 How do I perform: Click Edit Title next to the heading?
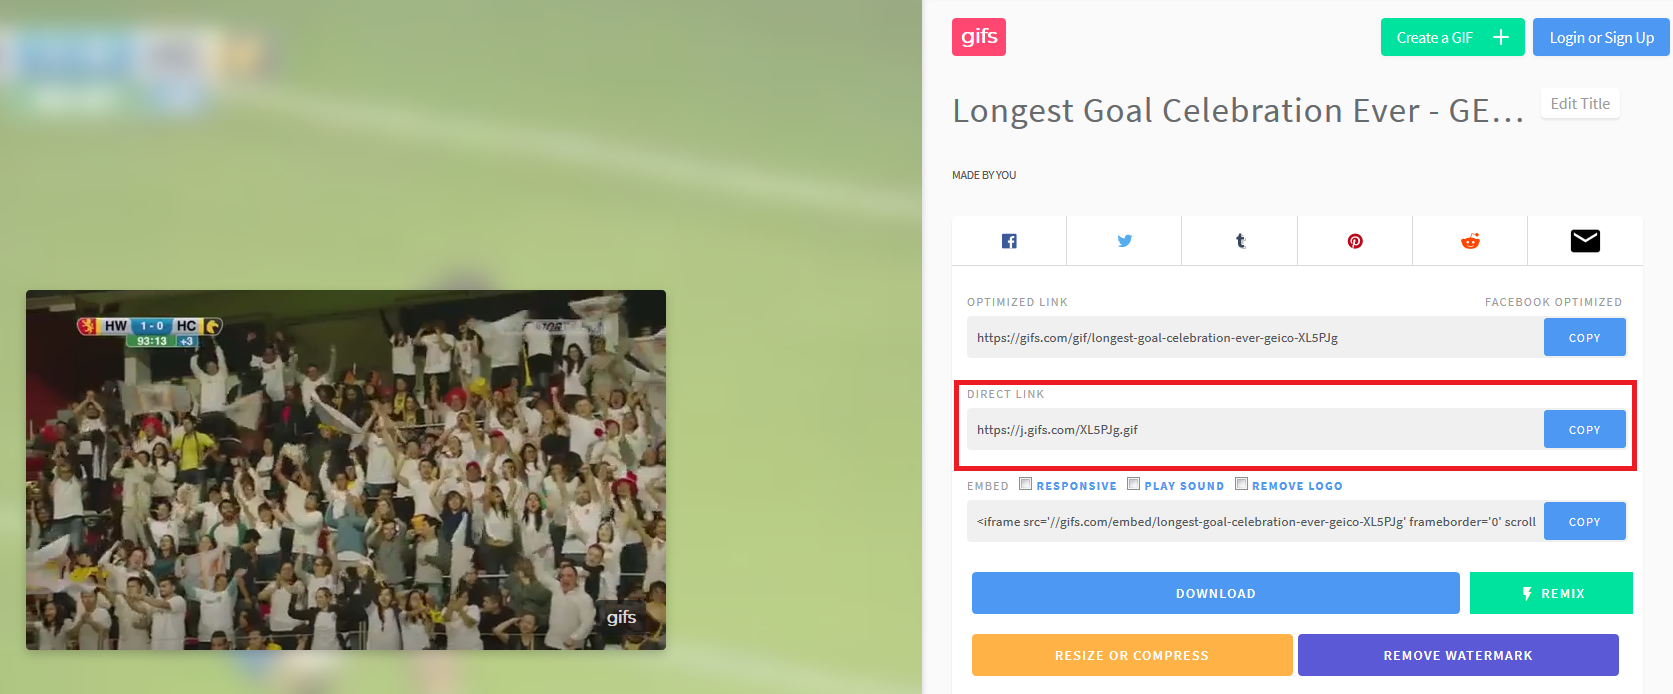[x=1580, y=103]
